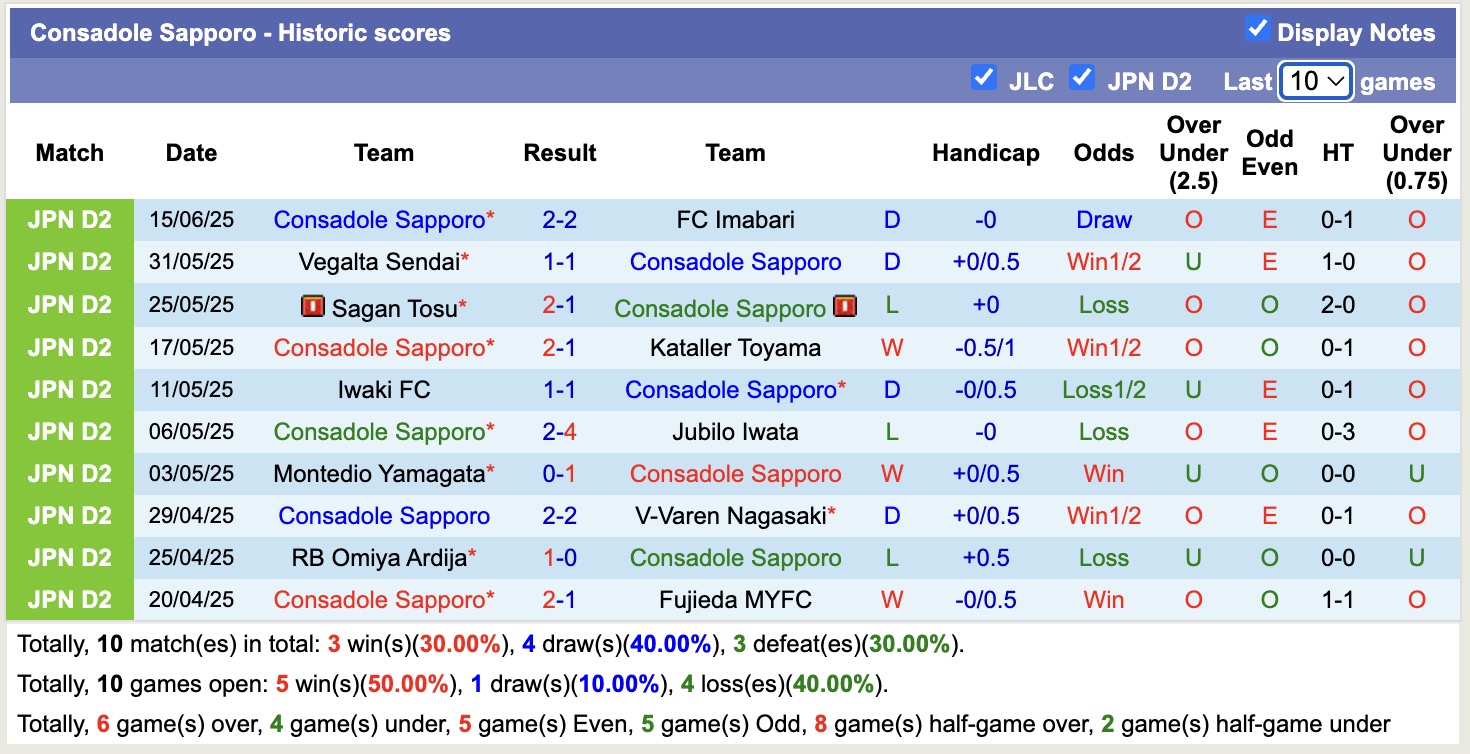
Task: Click the JPN D2 badge on the RB Omiya Ardija row
Action: click(71, 557)
